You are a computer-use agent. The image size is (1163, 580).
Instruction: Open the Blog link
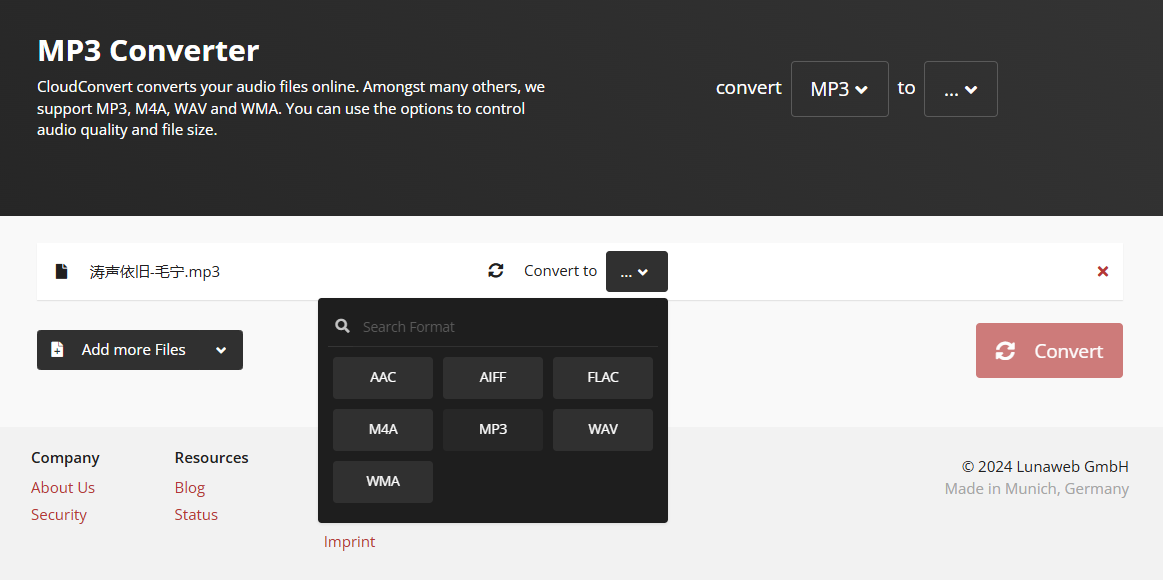tap(190, 487)
